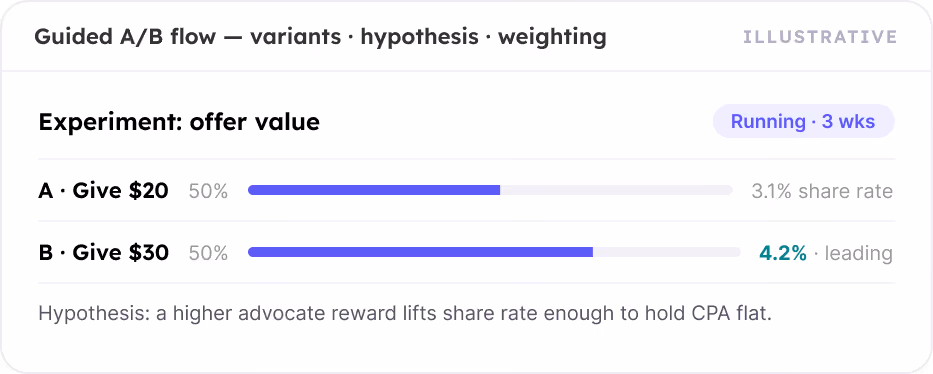Click the word variants in the header
This screenshot has height=374, width=933.
(296, 37)
